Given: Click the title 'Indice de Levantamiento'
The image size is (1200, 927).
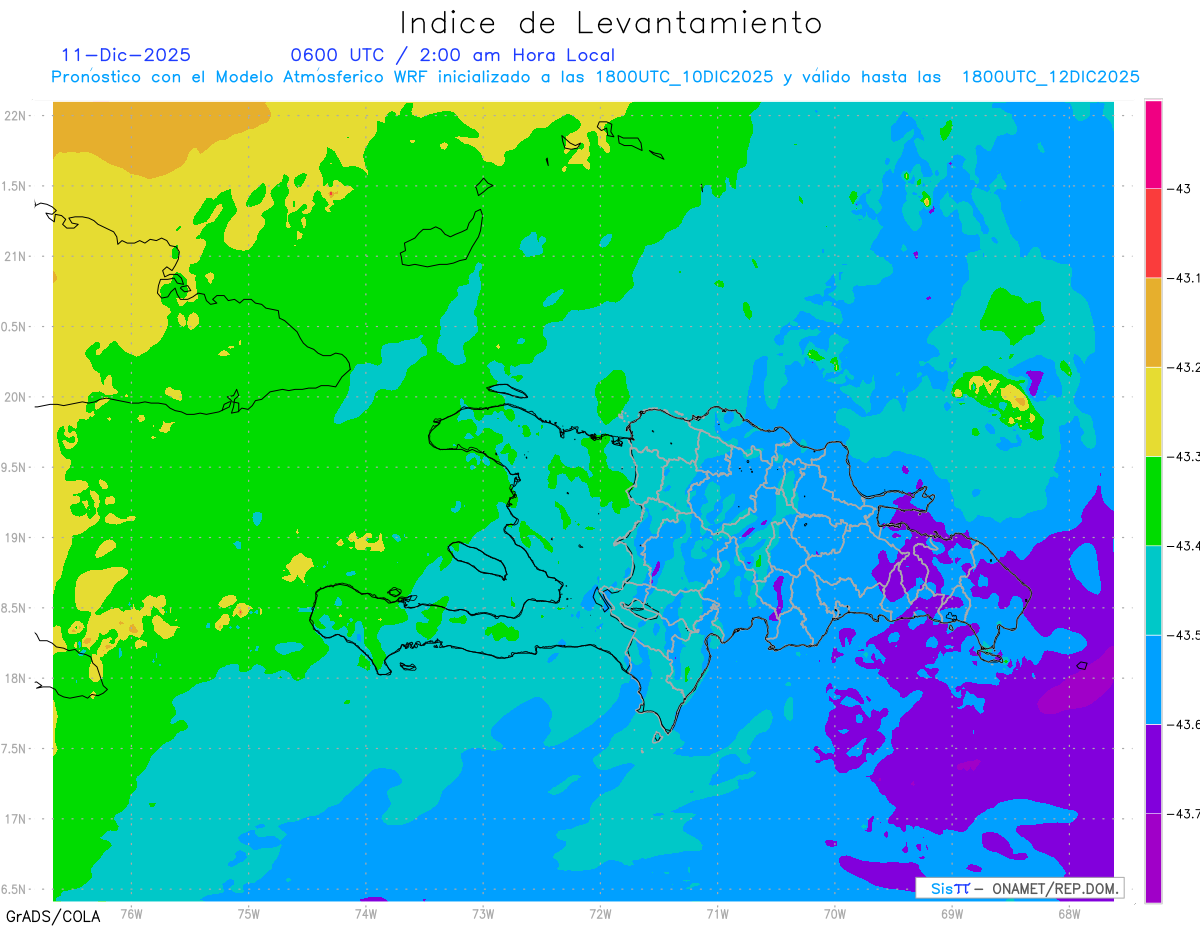Looking at the screenshot, I should [x=611, y=23].
